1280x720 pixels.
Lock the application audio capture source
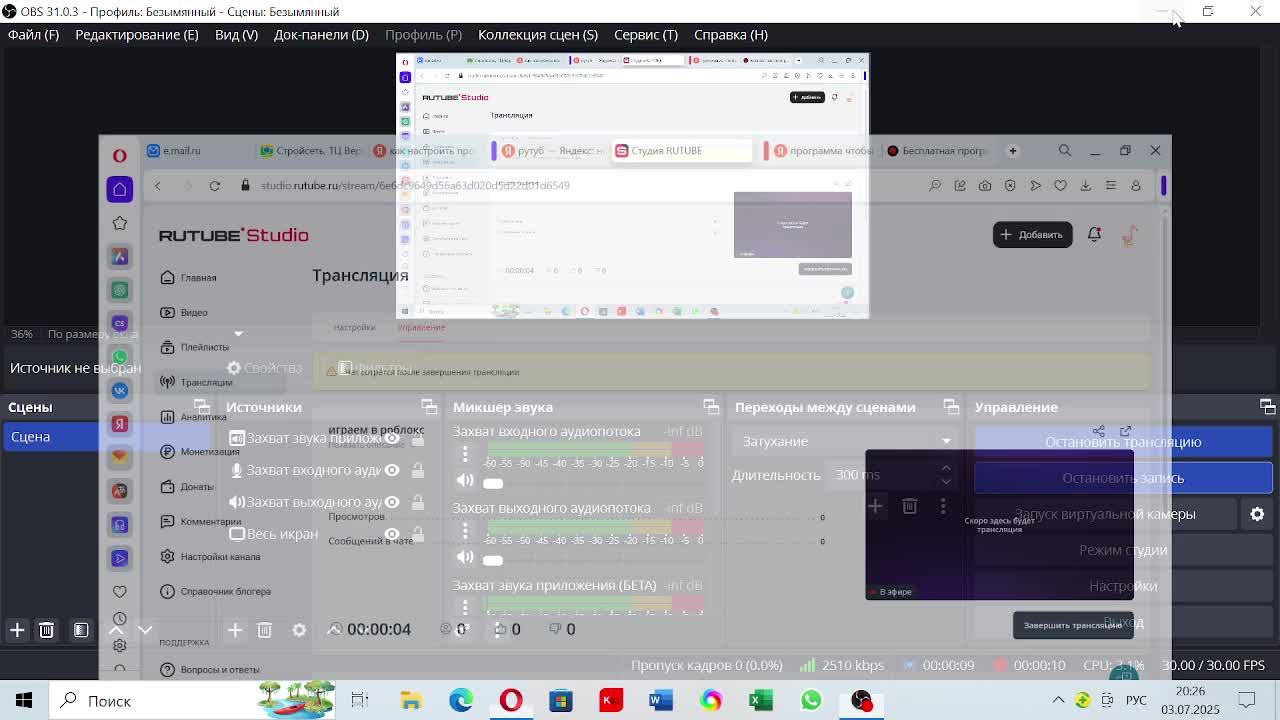(x=418, y=438)
